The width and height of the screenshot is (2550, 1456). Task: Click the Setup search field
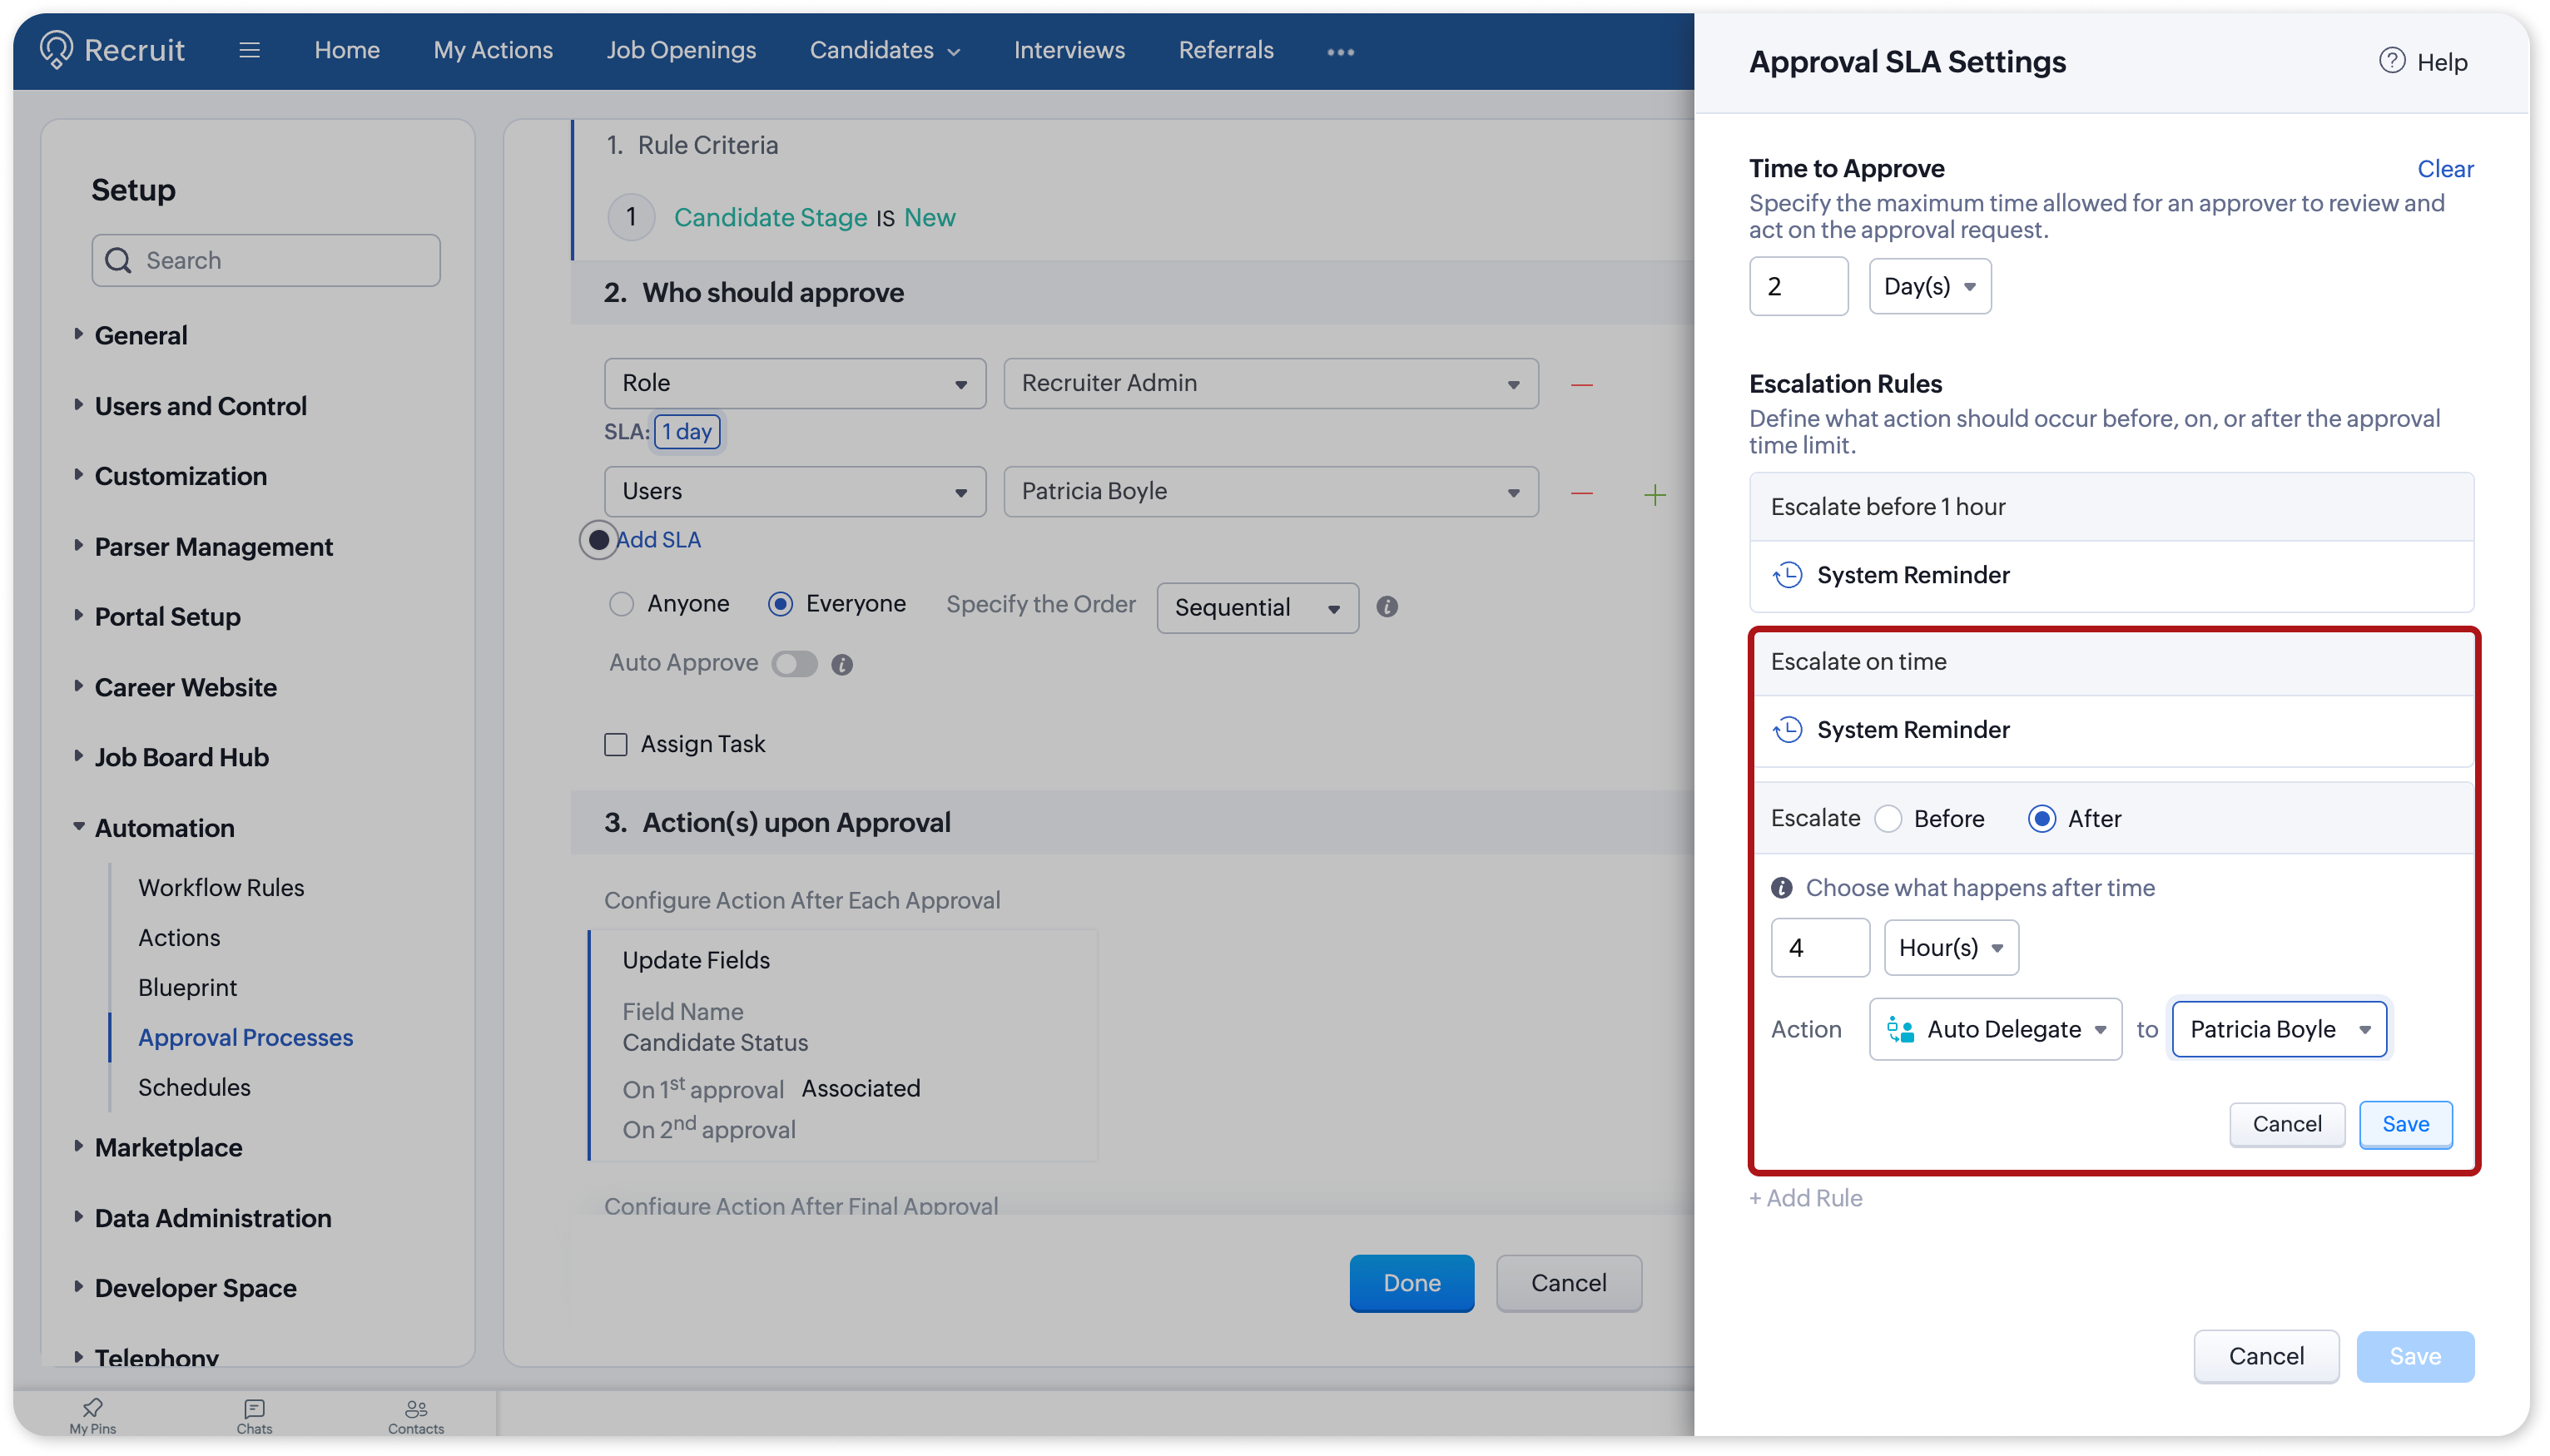coord(266,260)
